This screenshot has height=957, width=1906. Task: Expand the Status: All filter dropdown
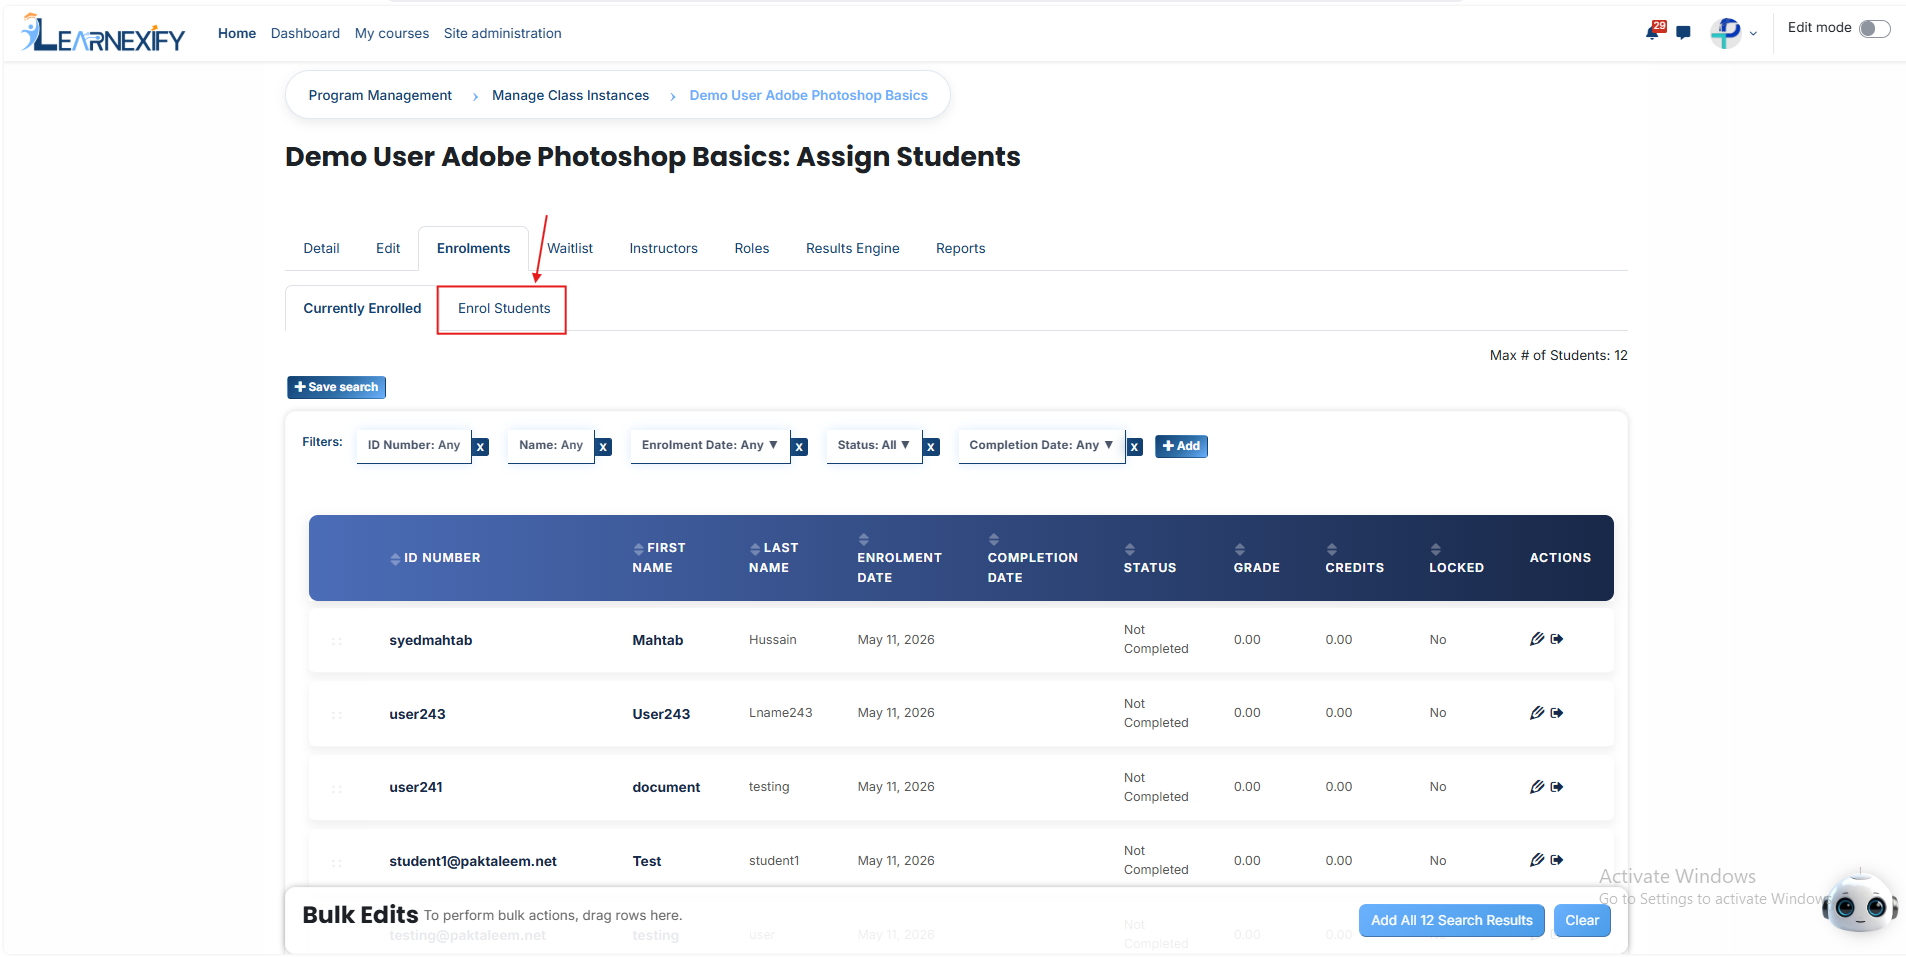click(x=873, y=445)
